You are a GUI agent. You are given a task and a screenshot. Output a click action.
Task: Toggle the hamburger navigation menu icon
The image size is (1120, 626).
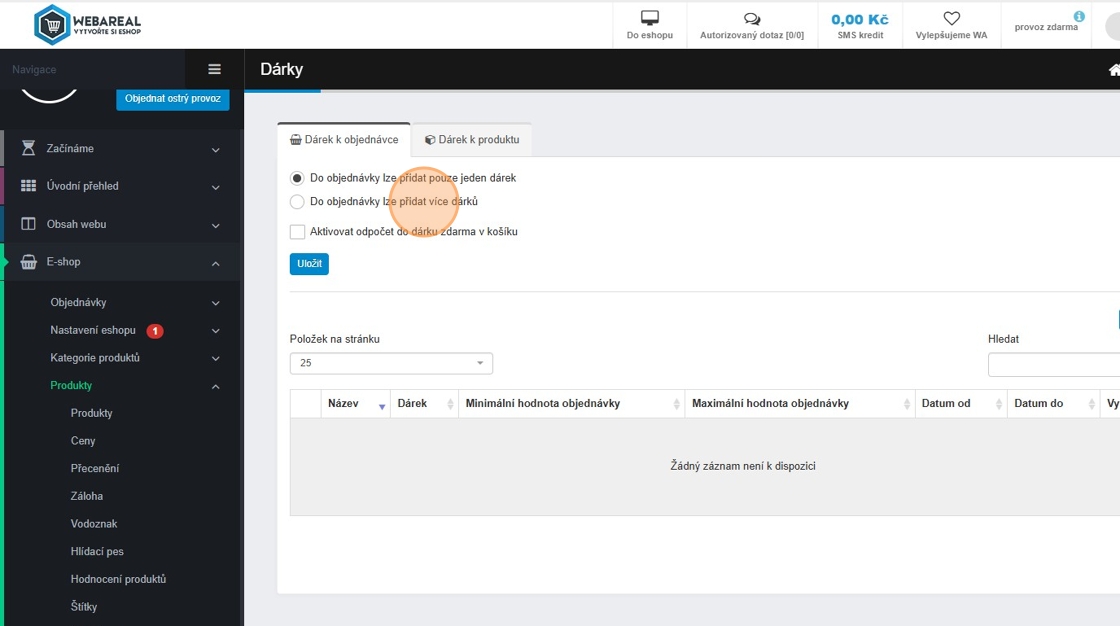pos(214,69)
